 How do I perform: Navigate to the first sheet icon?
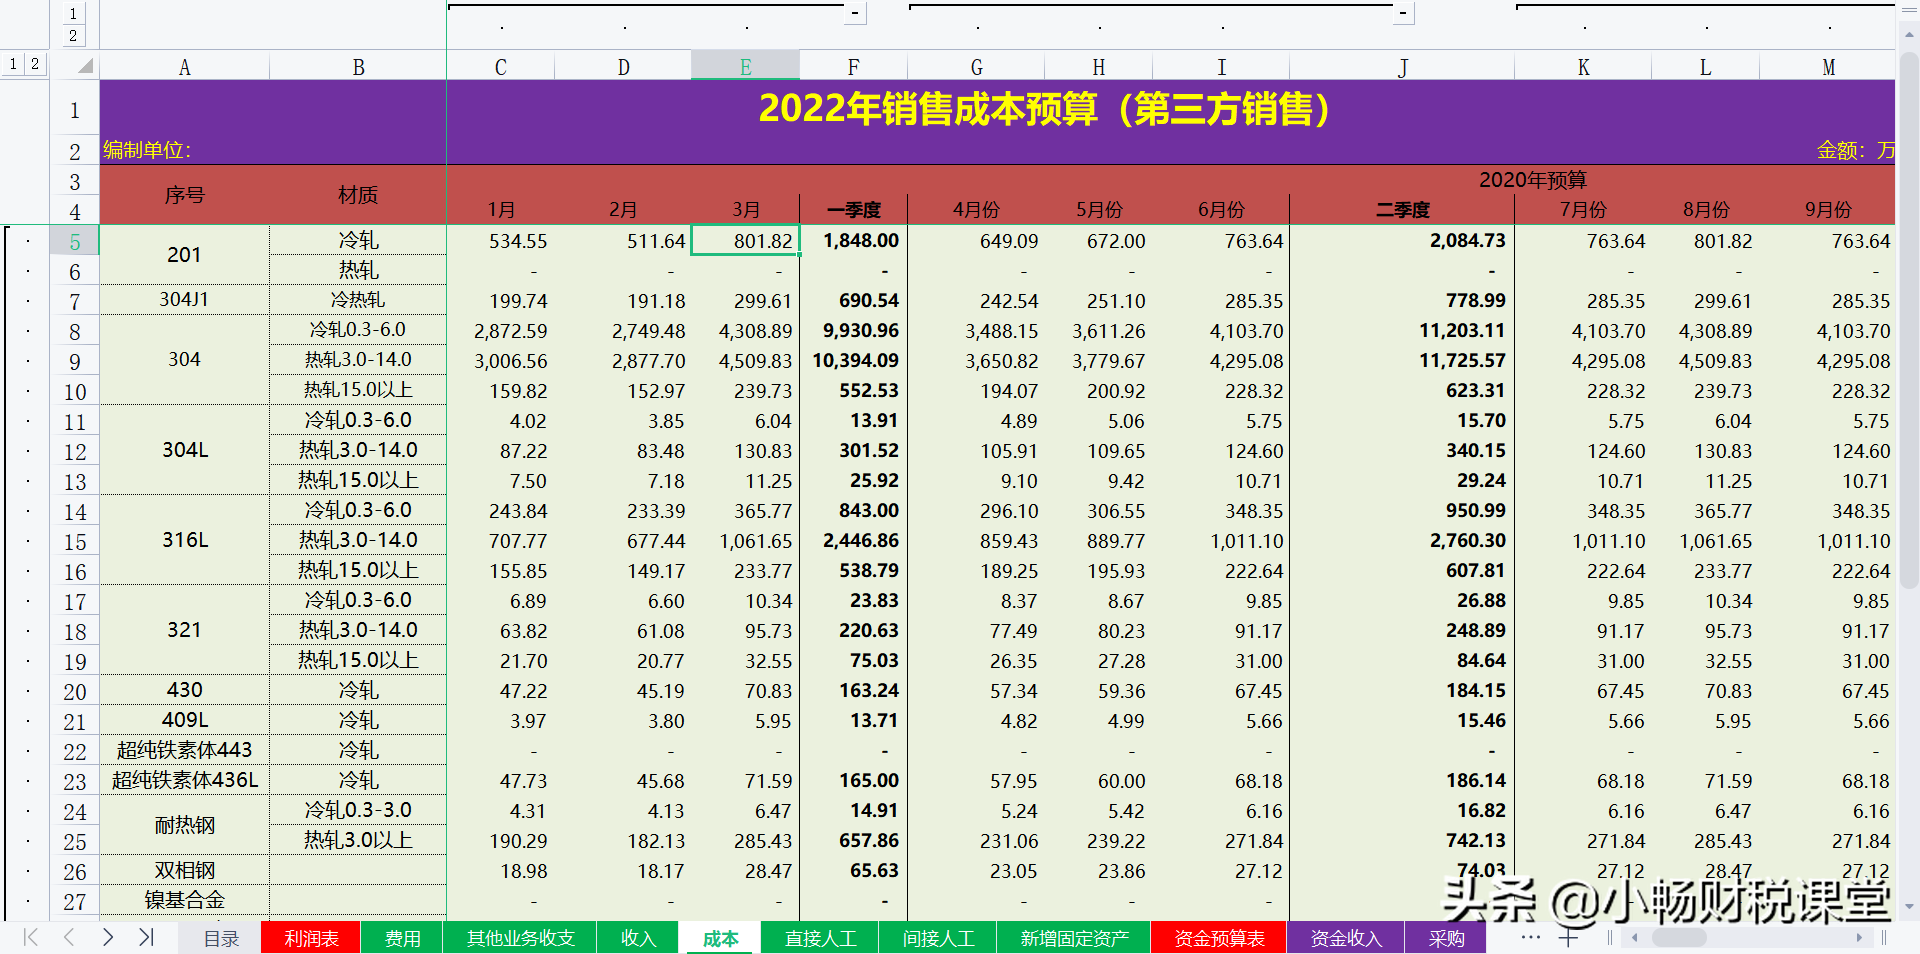point(28,938)
